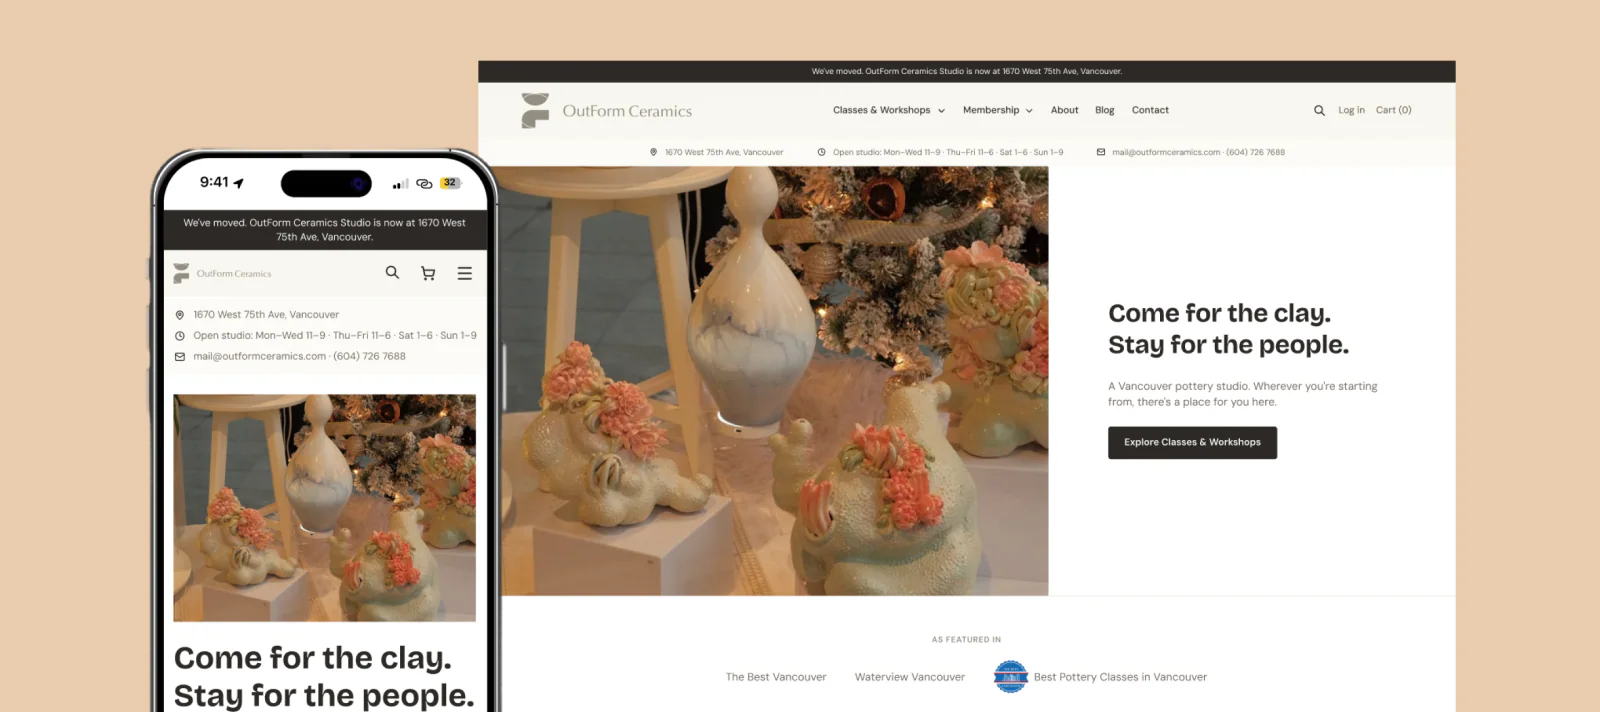Expand the Classes & Workshops dropdown
The image size is (1600, 712).
(x=888, y=110)
